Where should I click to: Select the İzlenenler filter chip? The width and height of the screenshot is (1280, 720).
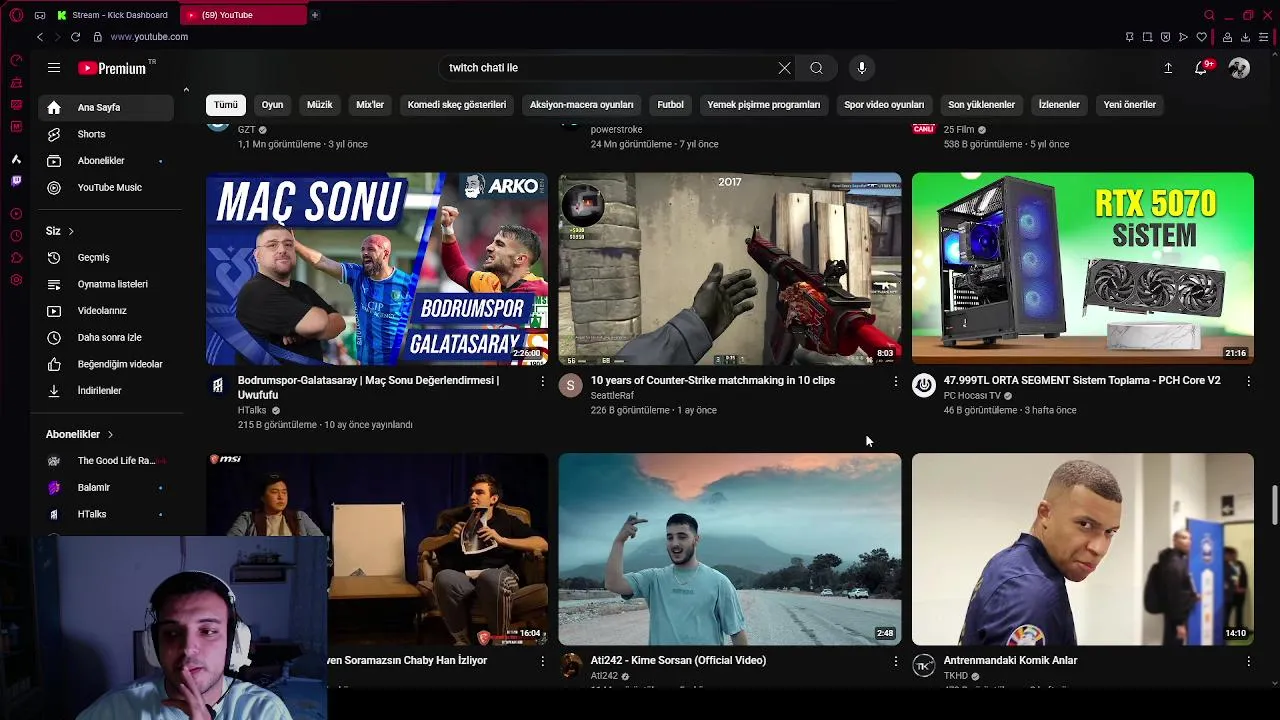[1059, 105]
